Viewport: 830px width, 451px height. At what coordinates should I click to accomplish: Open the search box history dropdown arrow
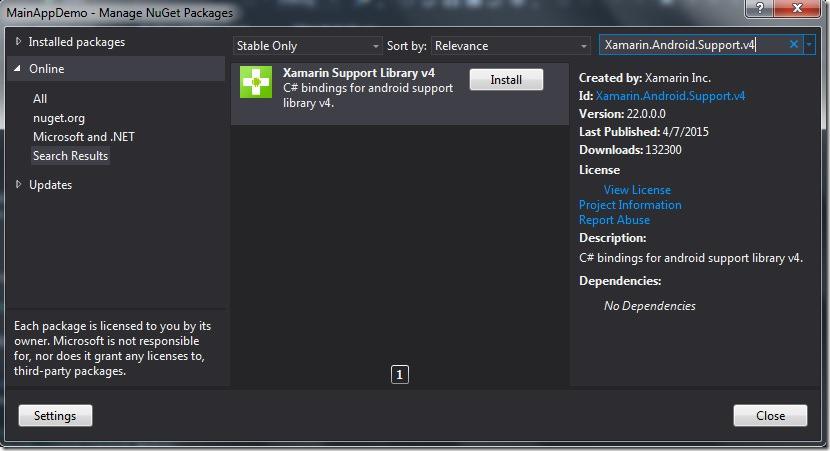click(x=809, y=45)
